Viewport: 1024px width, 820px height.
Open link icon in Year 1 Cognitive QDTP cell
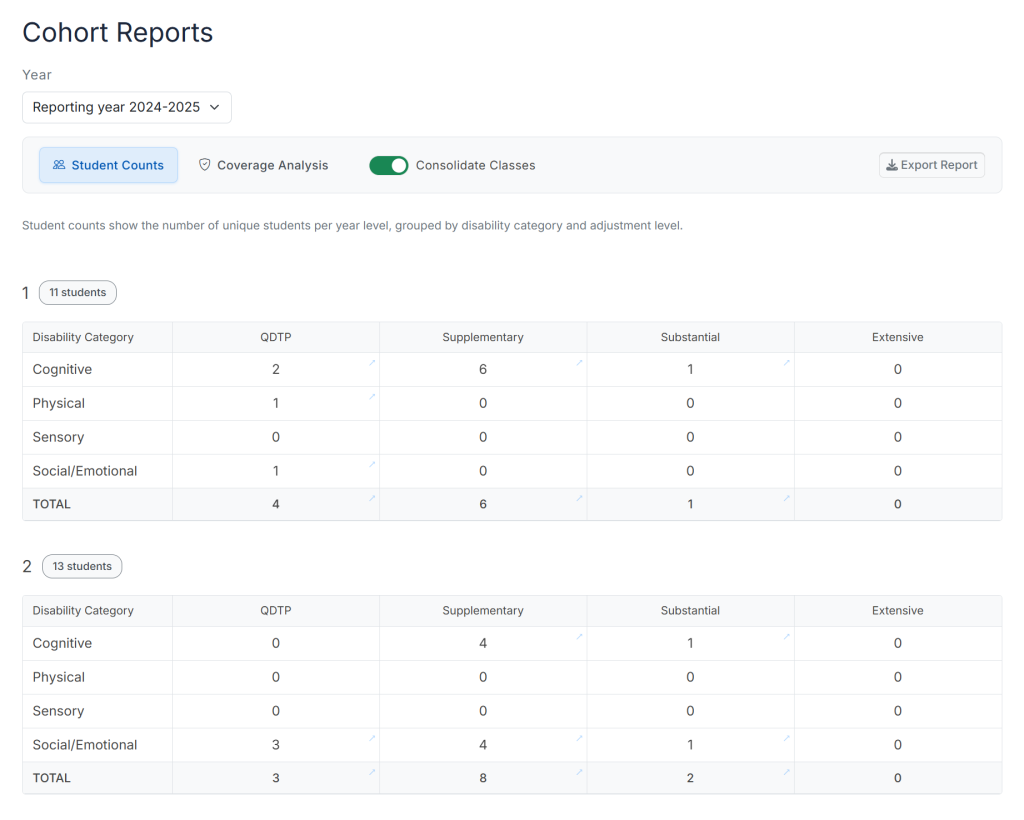pyautogui.click(x=372, y=362)
